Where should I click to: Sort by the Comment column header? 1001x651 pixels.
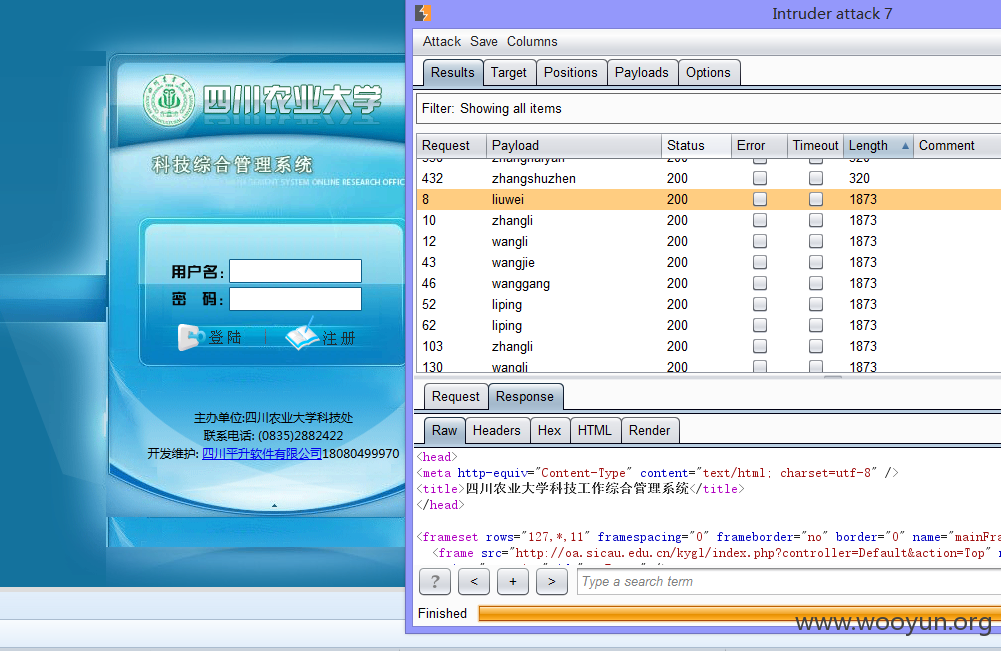click(x=956, y=146)
